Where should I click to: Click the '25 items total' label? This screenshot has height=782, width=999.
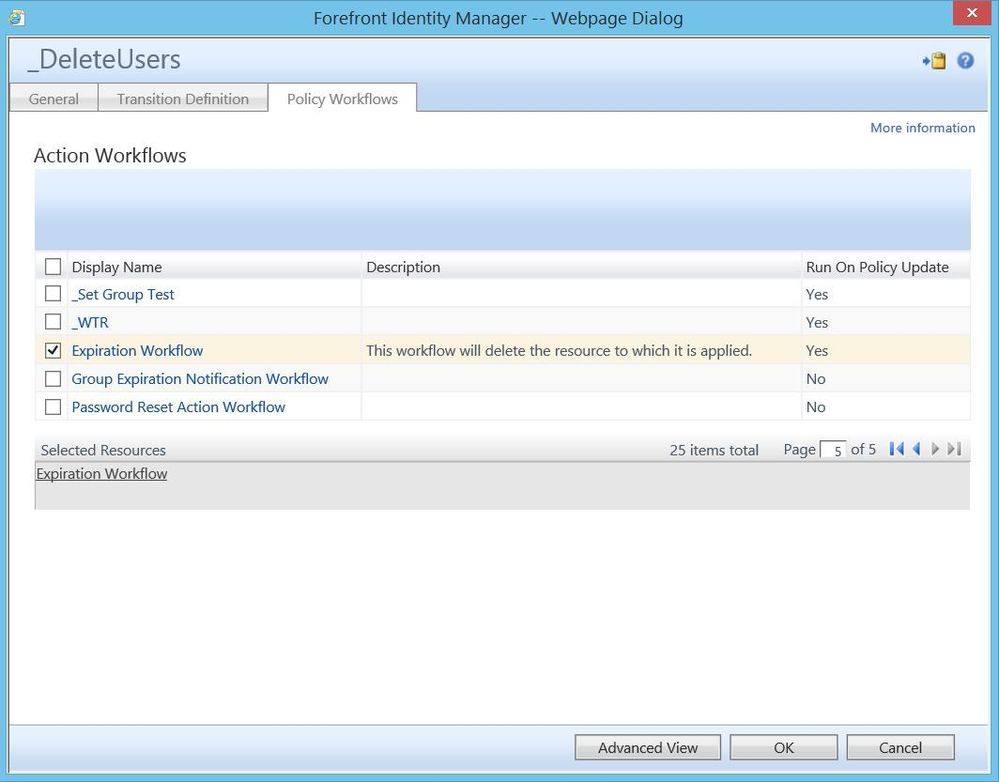[x=714, y=450]
